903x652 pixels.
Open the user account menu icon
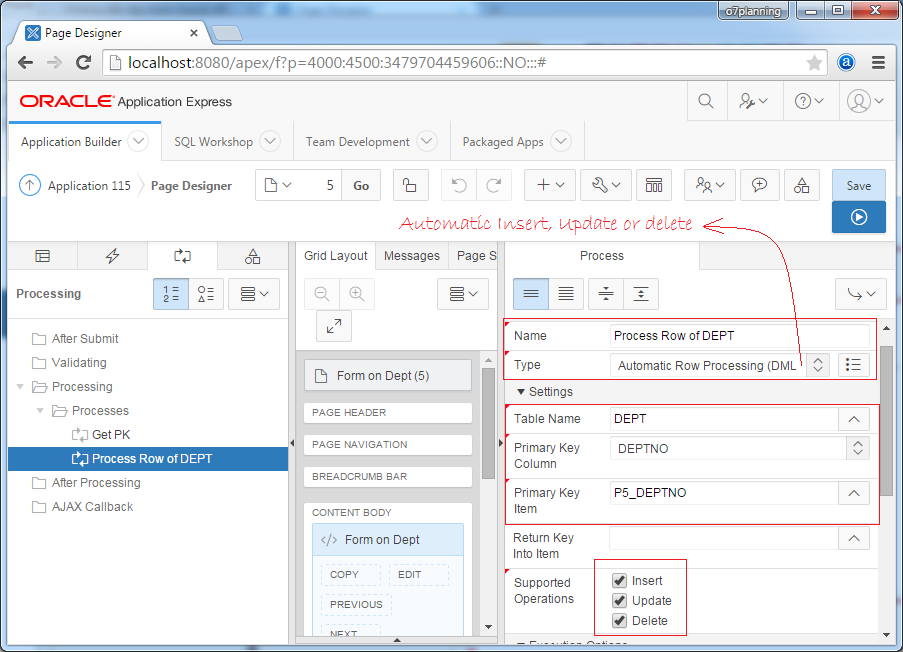[865, 101]
